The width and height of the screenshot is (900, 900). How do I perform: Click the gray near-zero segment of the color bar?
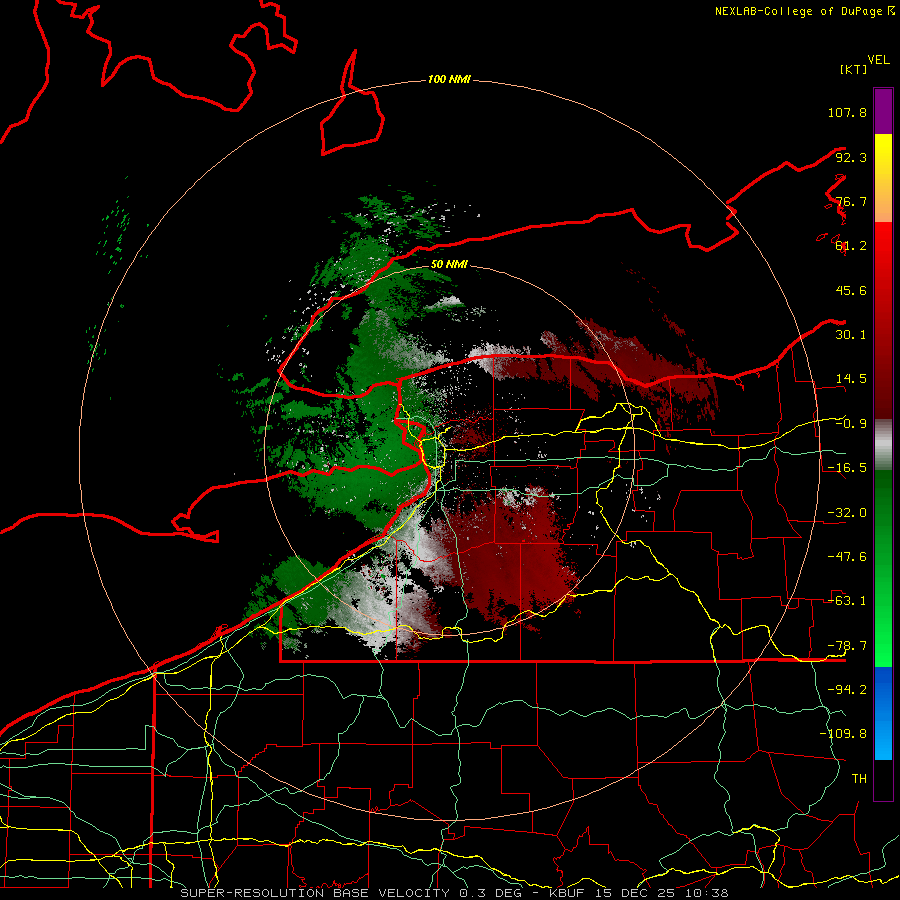(883, 445)
